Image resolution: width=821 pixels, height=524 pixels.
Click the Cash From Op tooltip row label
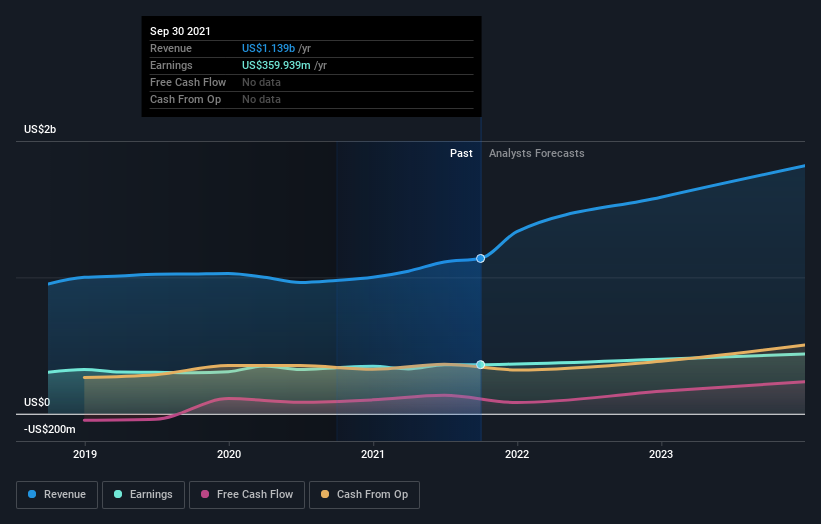[185, 99]
